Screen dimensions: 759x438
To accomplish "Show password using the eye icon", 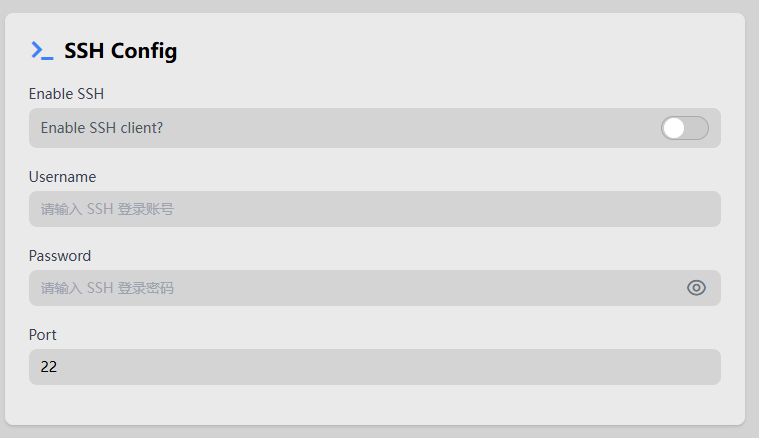I will point(696,288).
